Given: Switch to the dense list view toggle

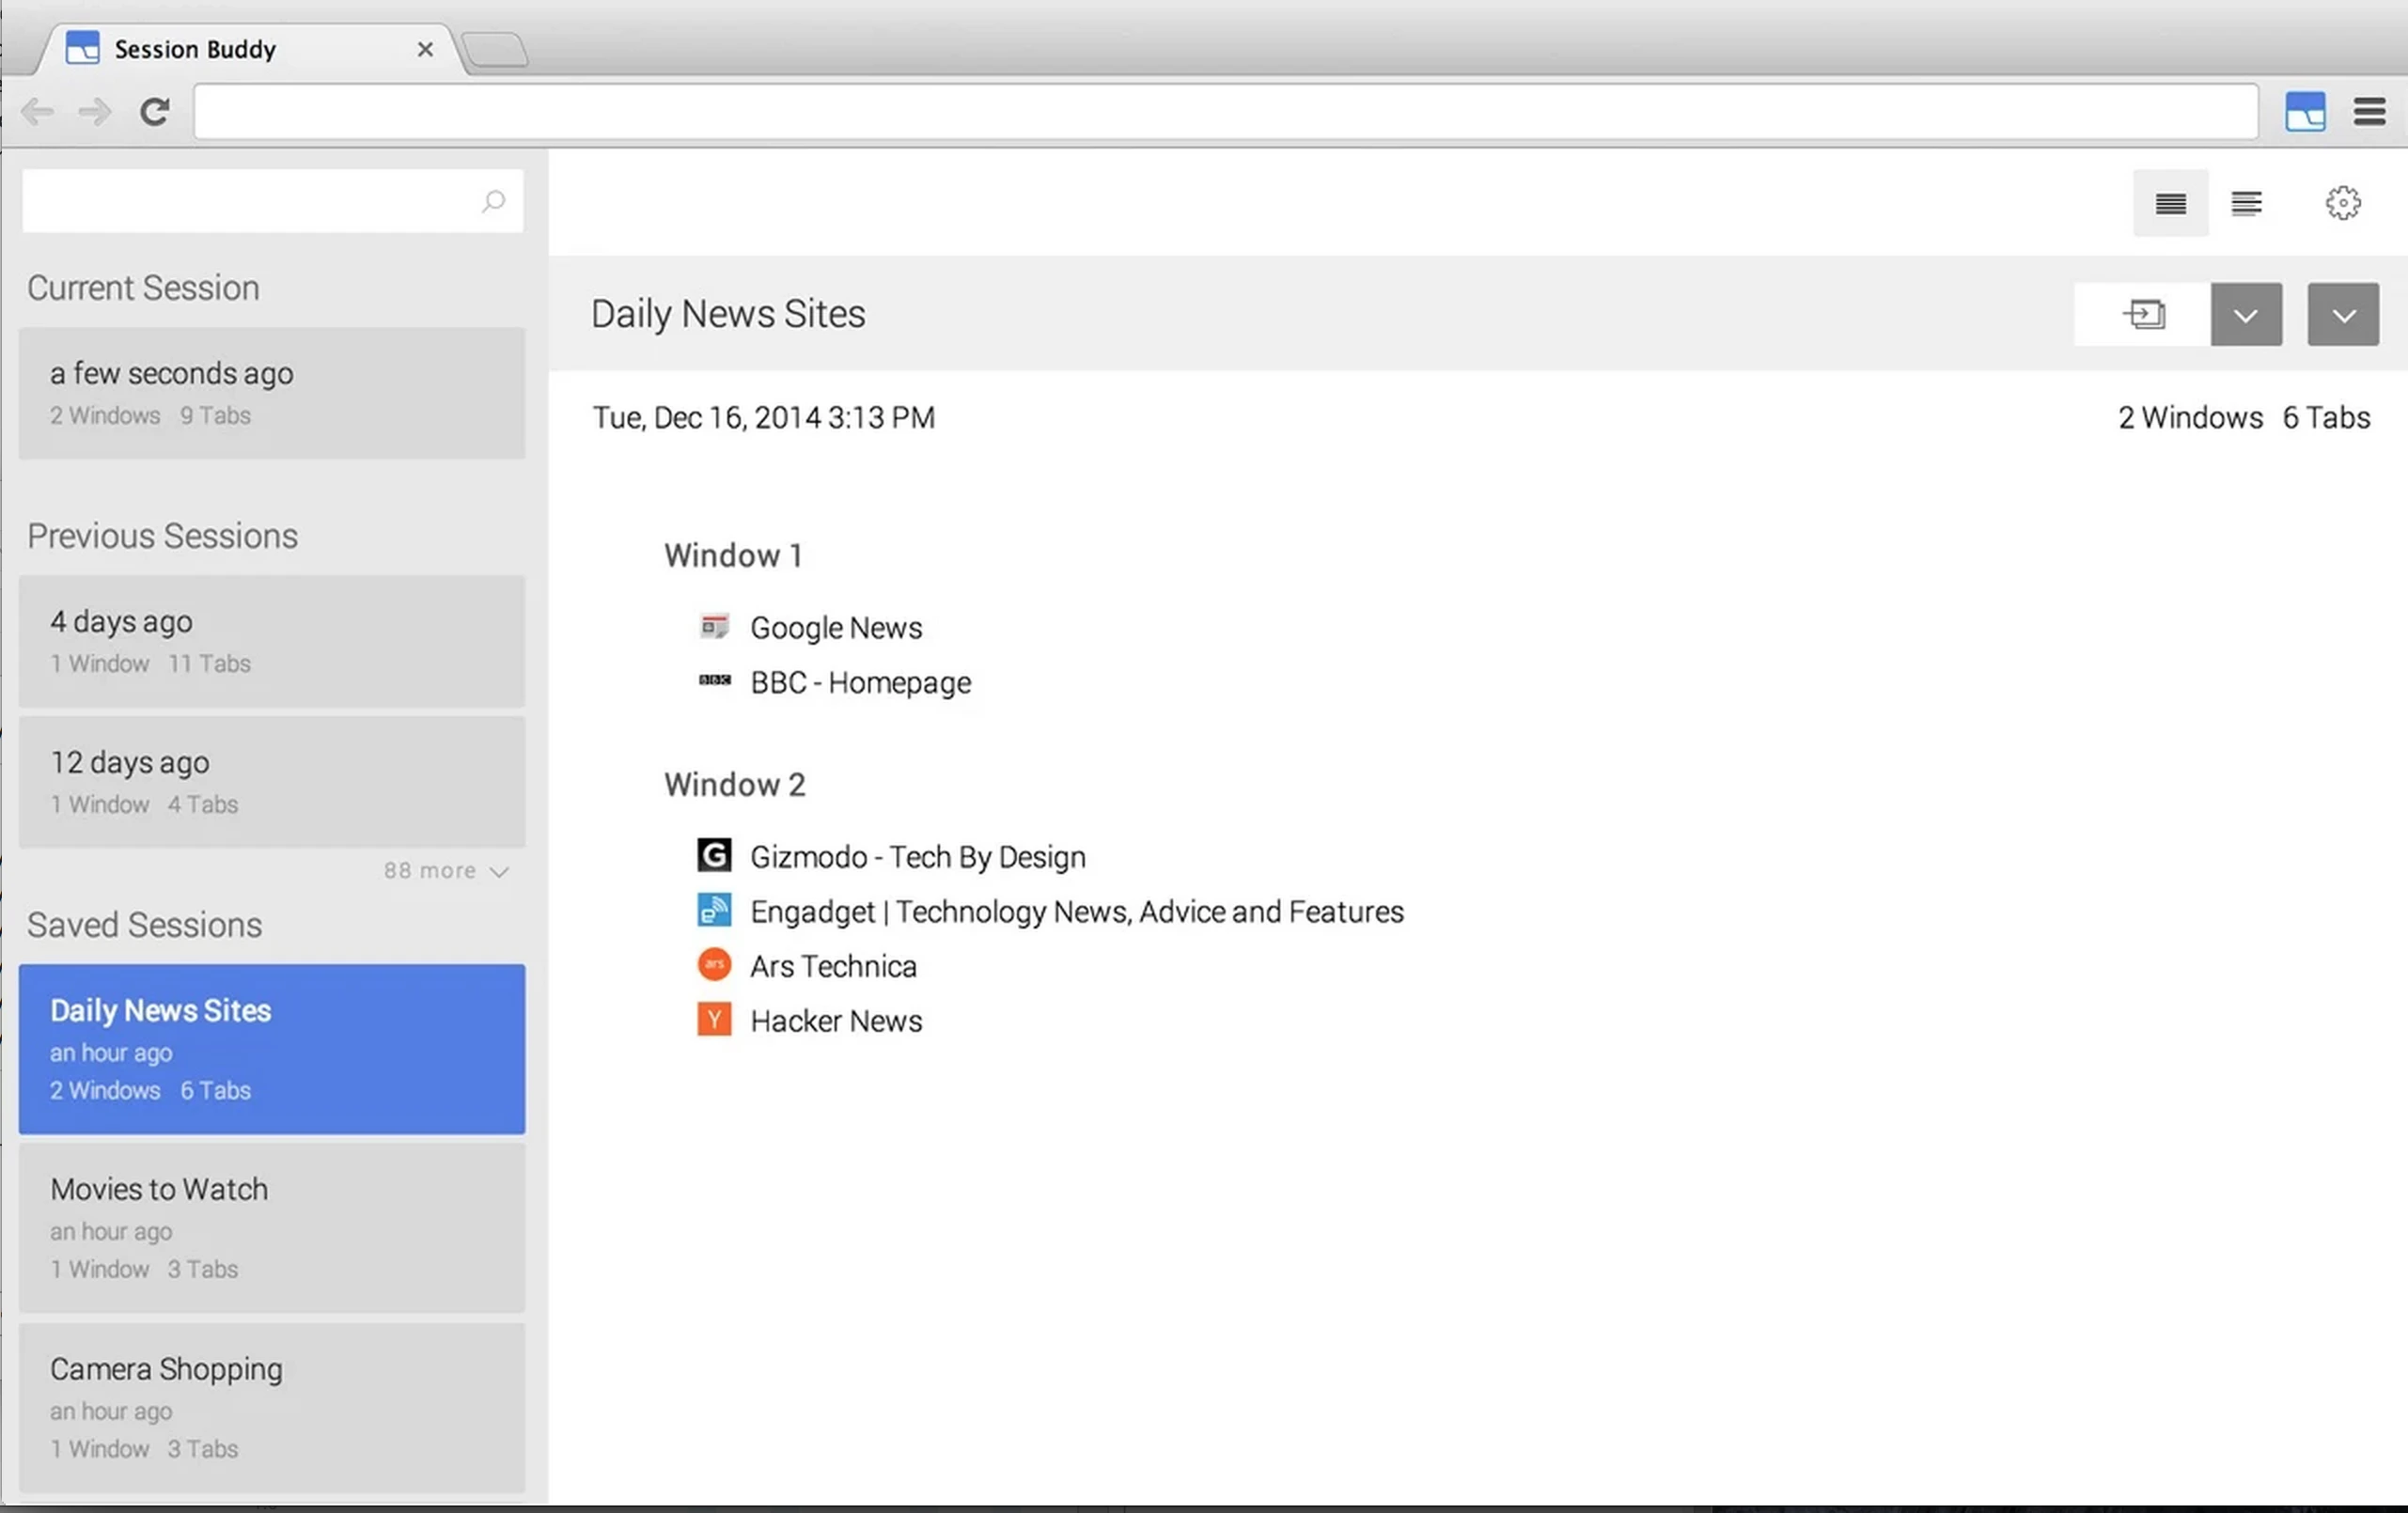Looking at the screenshot, I should 2170,204.
